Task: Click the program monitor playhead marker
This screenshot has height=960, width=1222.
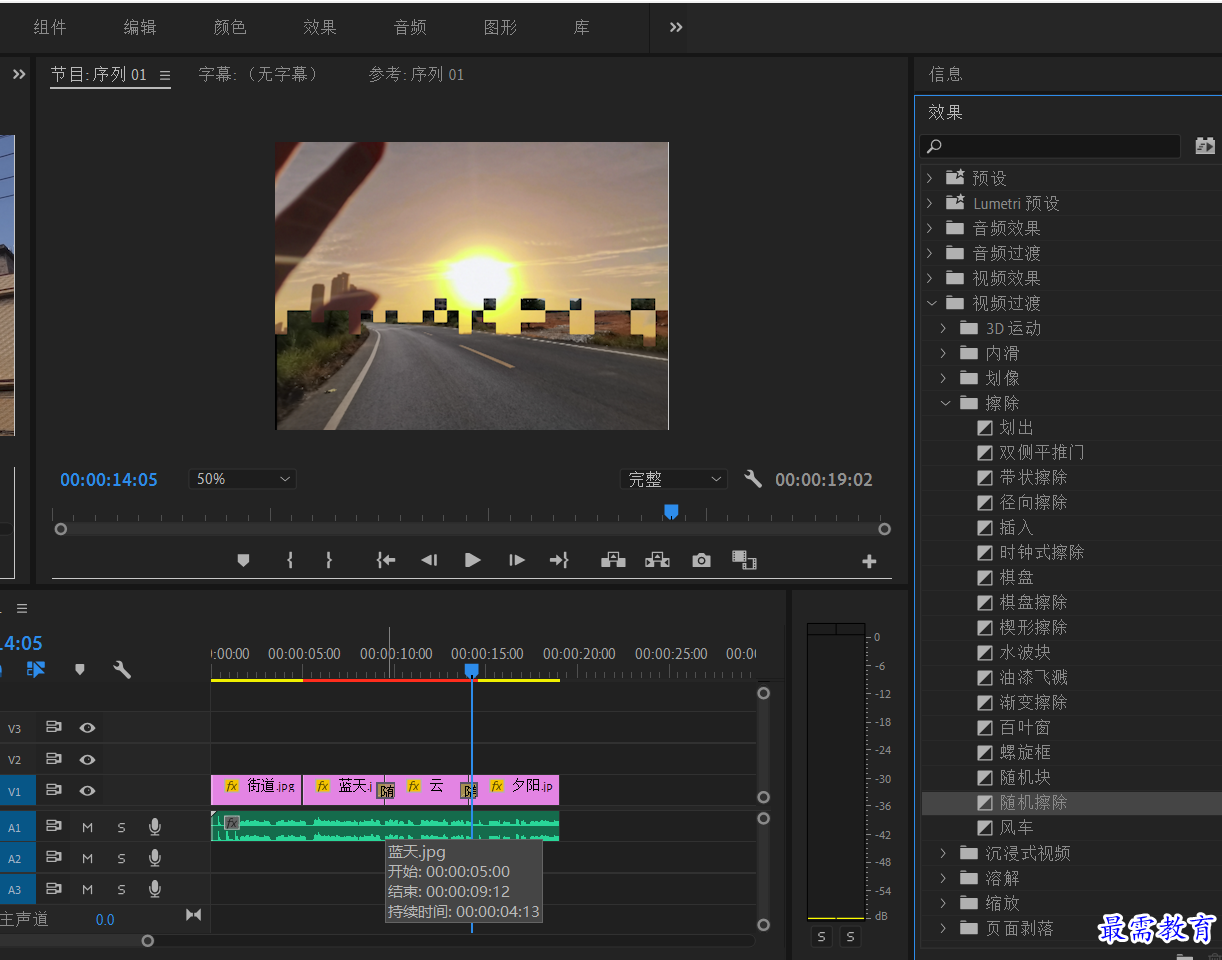Action: (671, 512)
